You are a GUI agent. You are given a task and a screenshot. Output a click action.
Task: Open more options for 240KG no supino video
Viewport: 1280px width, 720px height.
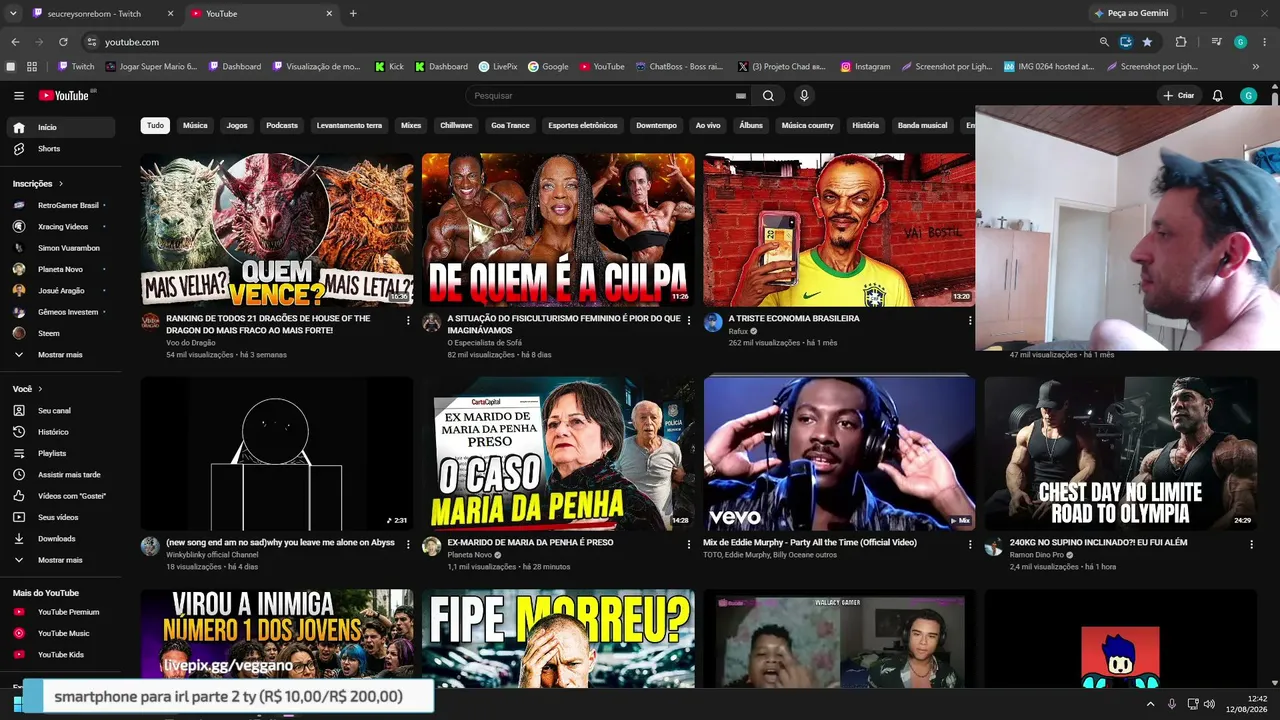(x=1251, y=545)
